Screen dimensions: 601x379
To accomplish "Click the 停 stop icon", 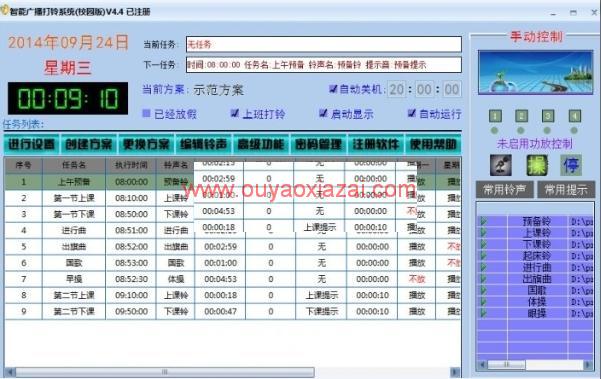I will (571, 165).
